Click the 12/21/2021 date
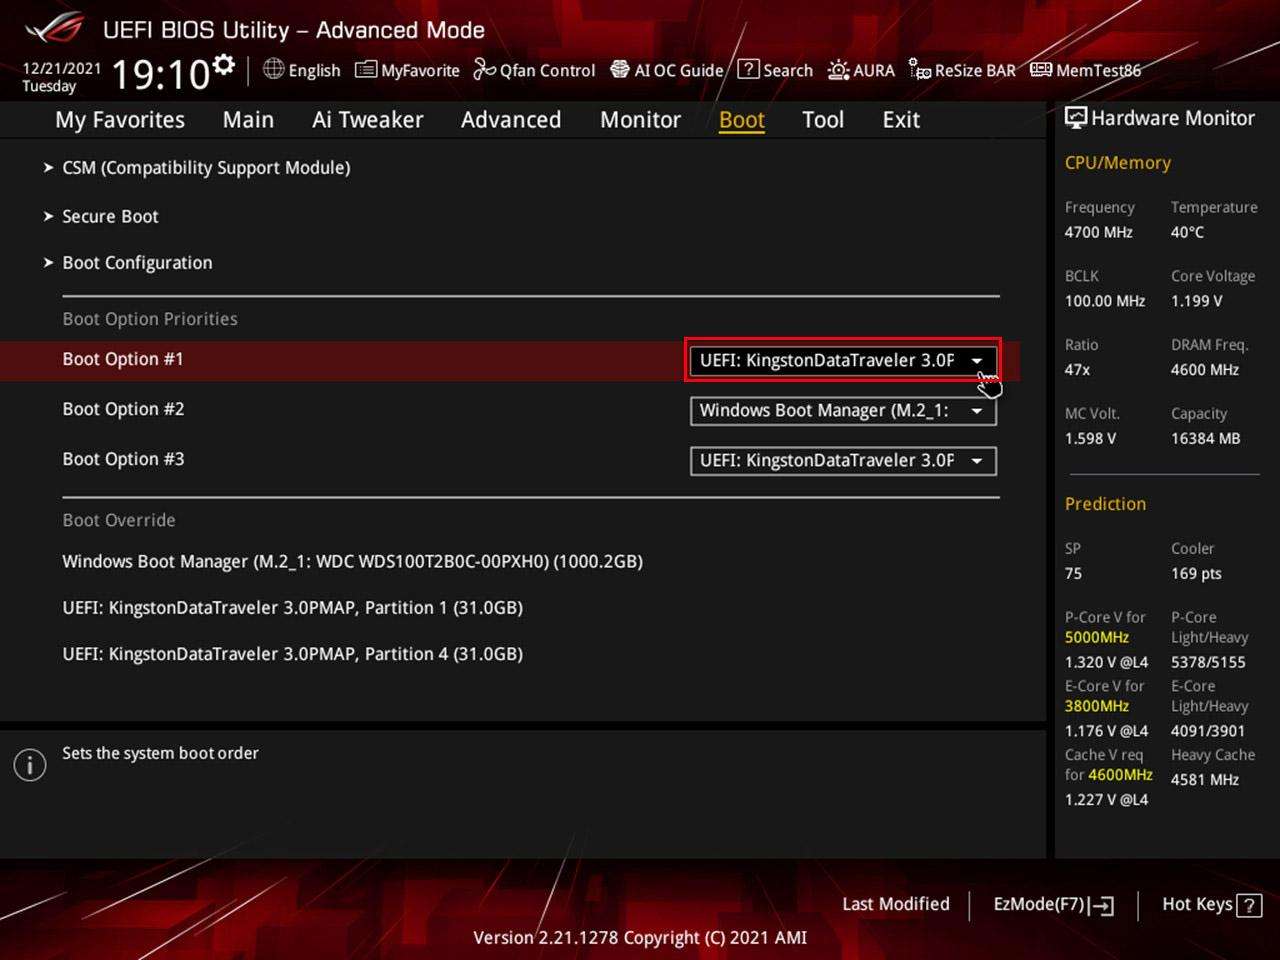Viewport: 1280px width, 960px height. coord(62,69)
